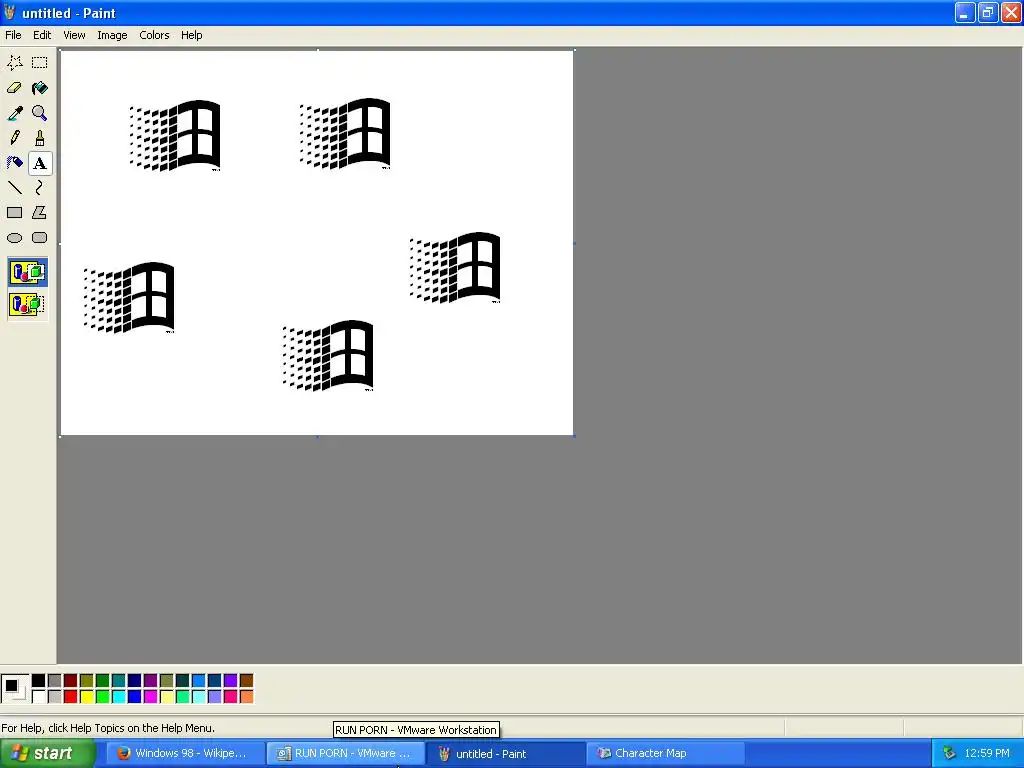Choose the Pencil tool
The width and height of the screenshot is (1024, 768).
[14, 138]
